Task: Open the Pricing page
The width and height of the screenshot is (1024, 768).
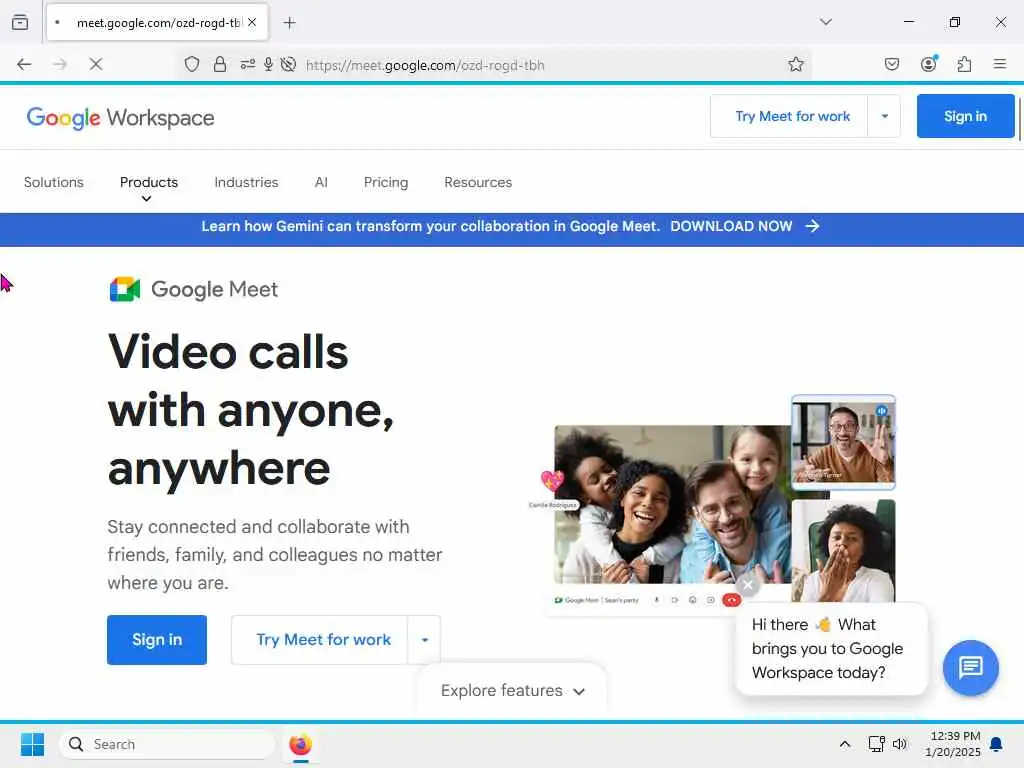Action: click(386, 182)
